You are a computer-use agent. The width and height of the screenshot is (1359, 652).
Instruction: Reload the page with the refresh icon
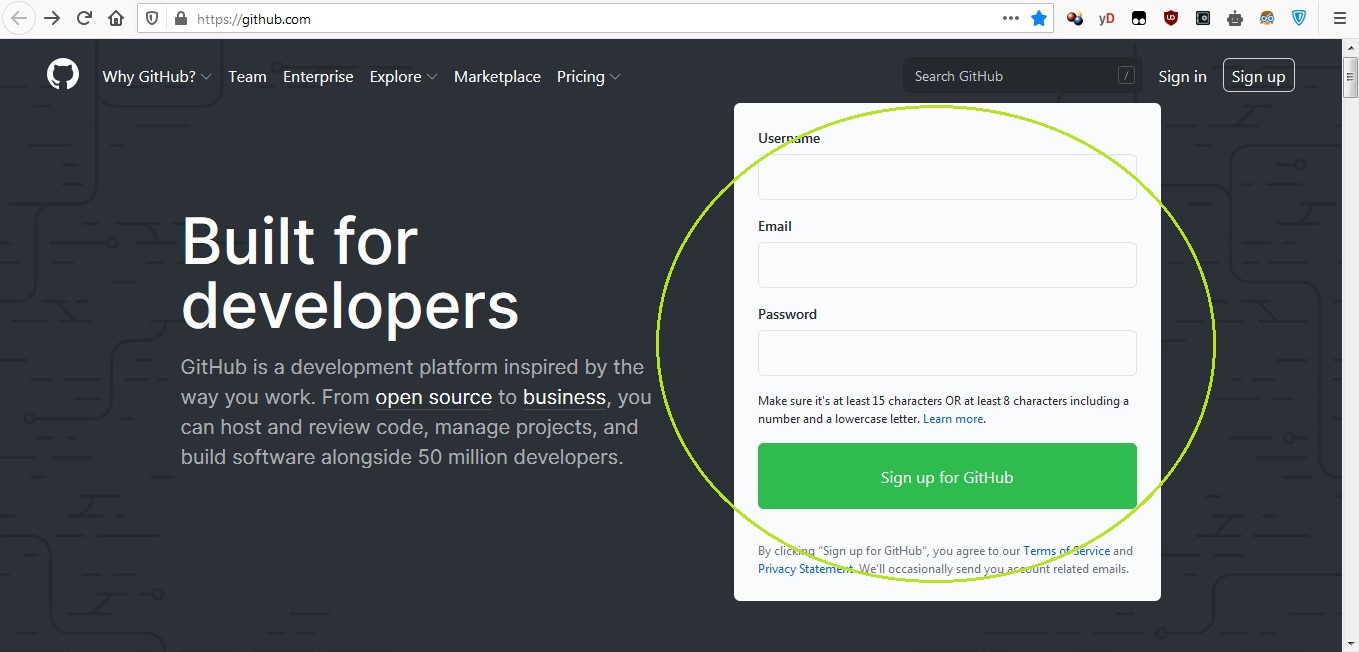click(84, 18)
